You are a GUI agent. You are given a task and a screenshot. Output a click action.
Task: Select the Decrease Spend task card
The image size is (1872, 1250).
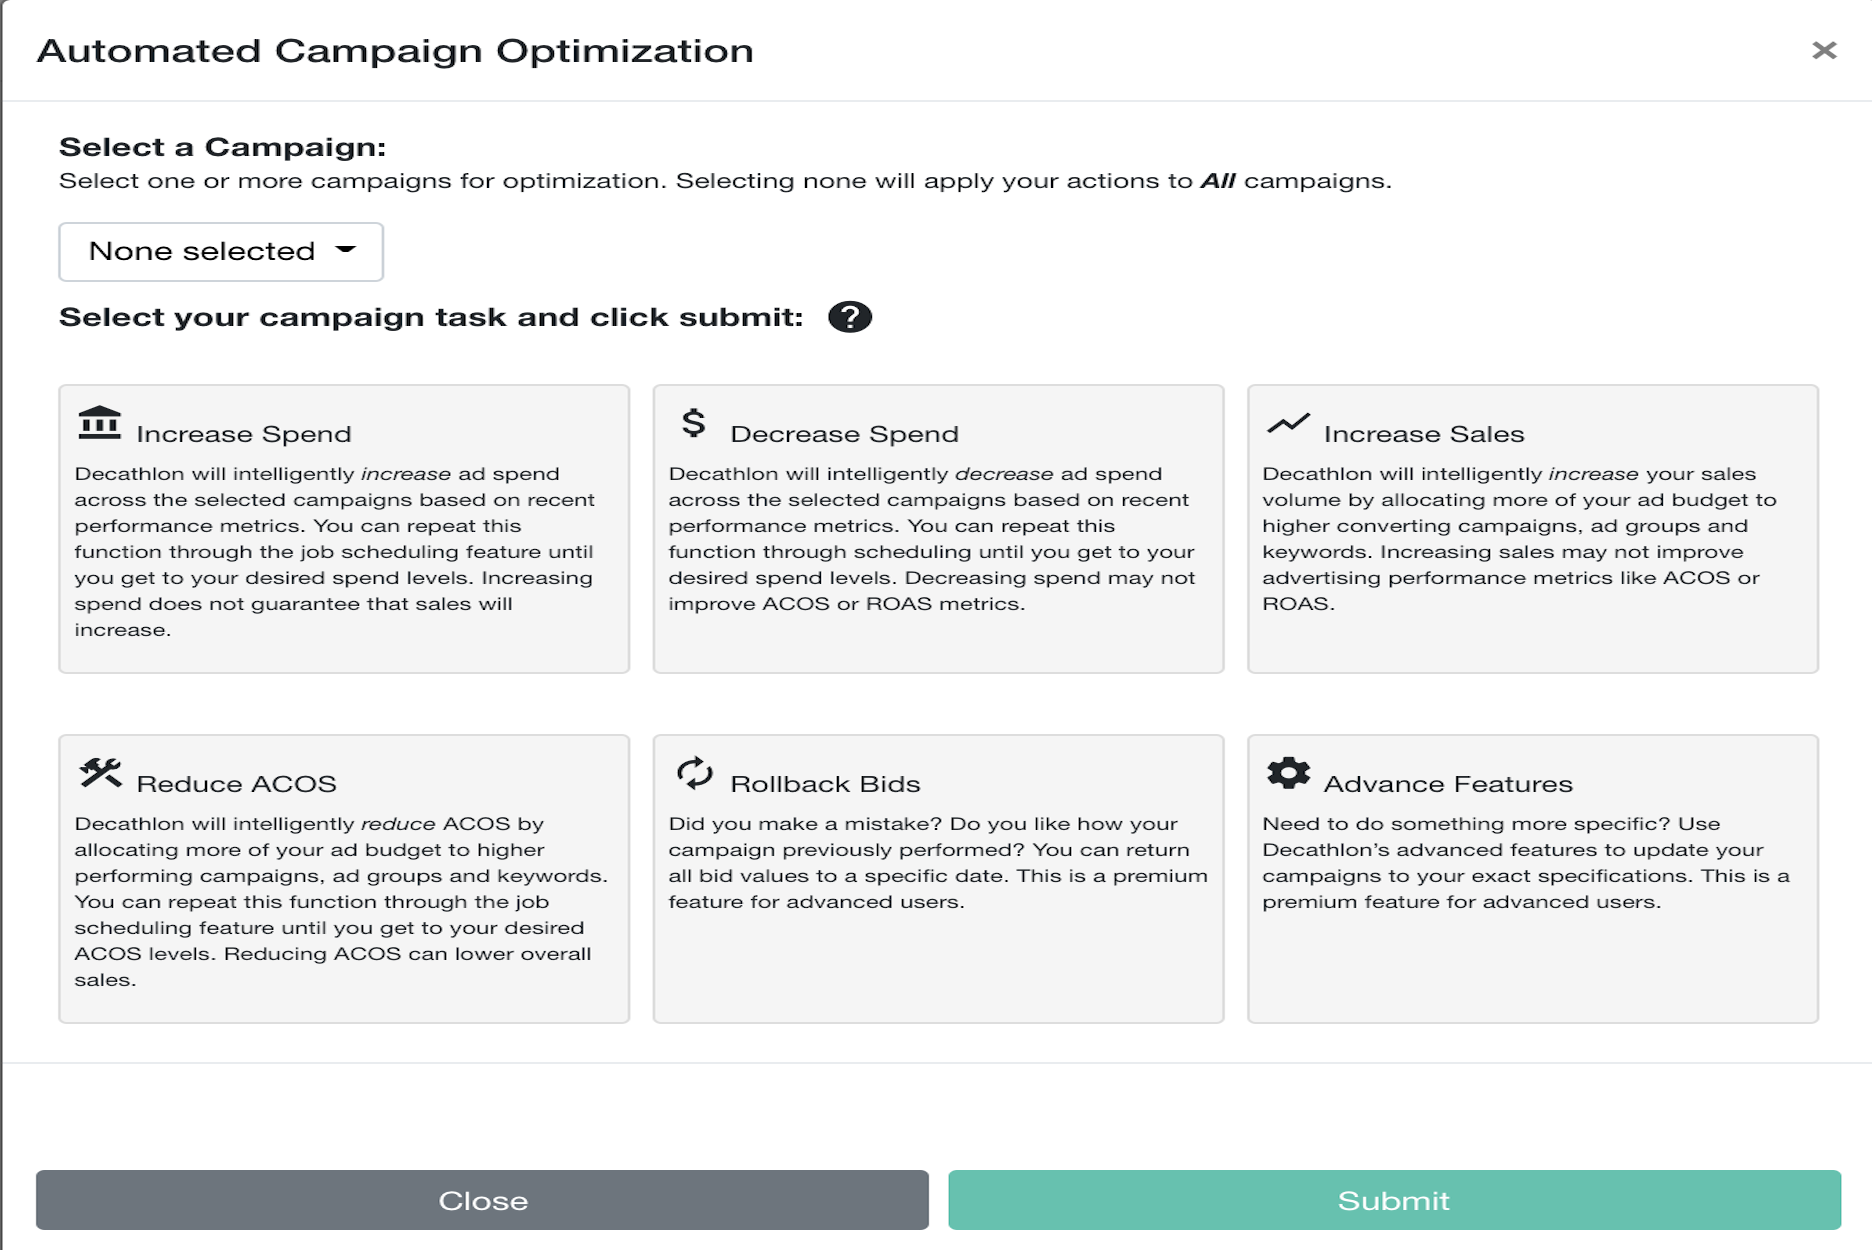tap(938, 529)
